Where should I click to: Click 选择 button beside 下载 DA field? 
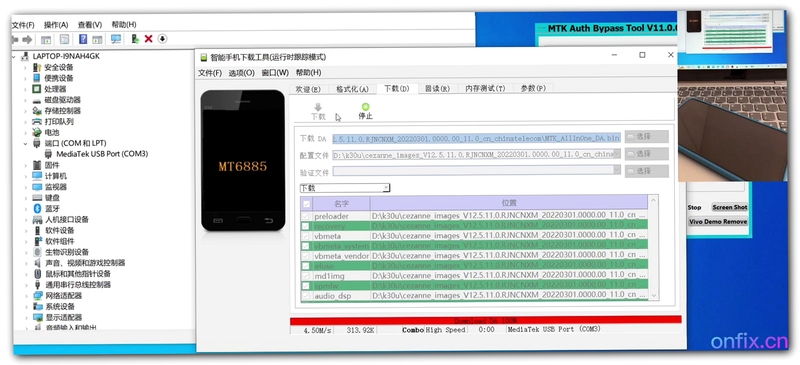coord(646,137)
